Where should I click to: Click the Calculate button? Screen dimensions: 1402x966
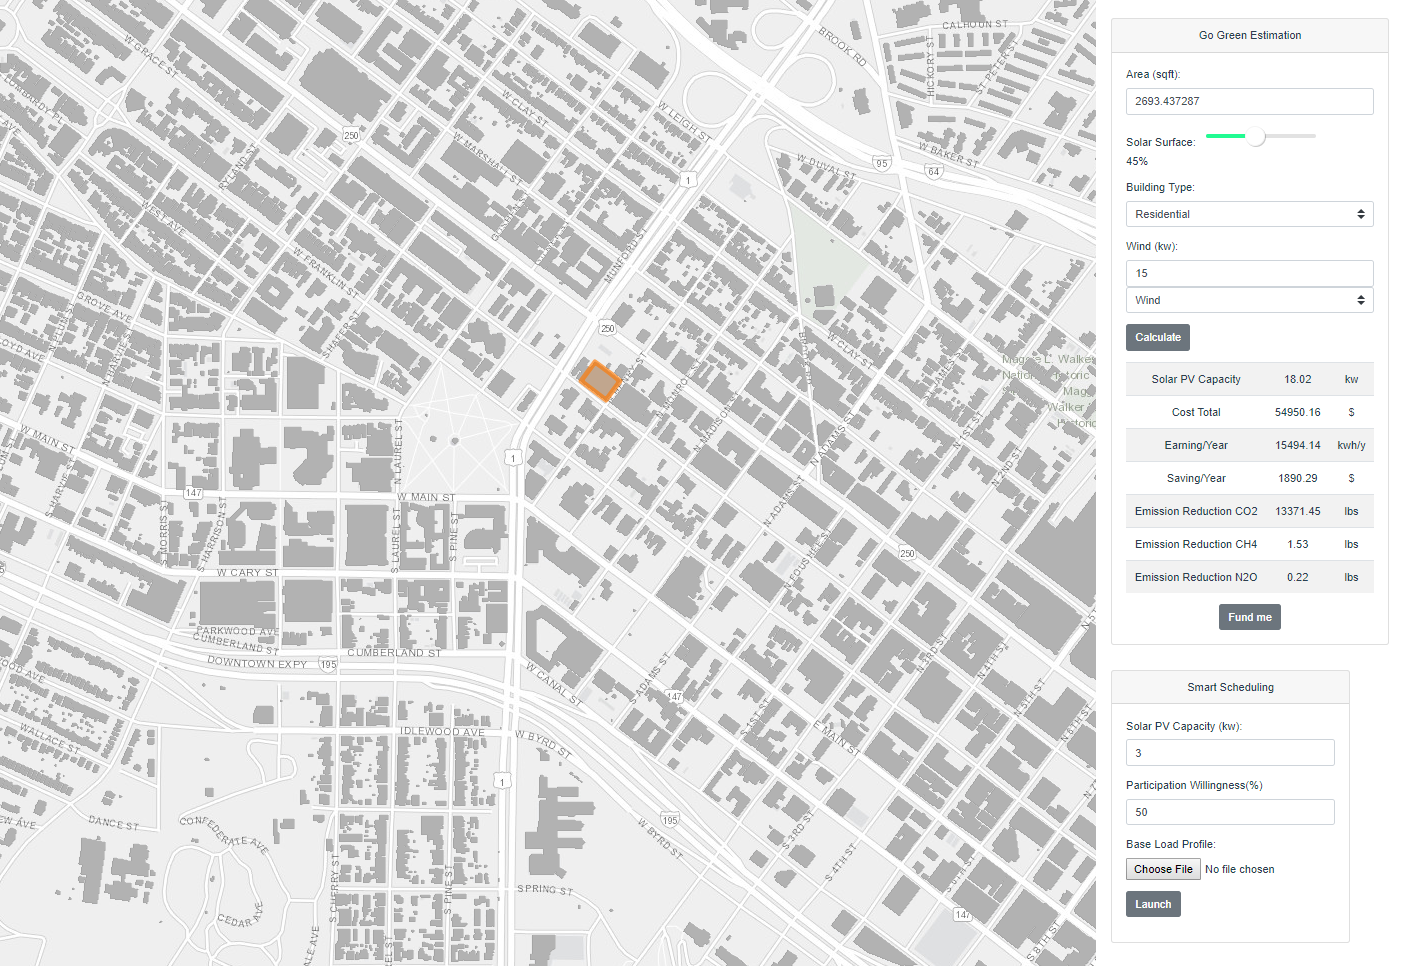coord(1157,337)
